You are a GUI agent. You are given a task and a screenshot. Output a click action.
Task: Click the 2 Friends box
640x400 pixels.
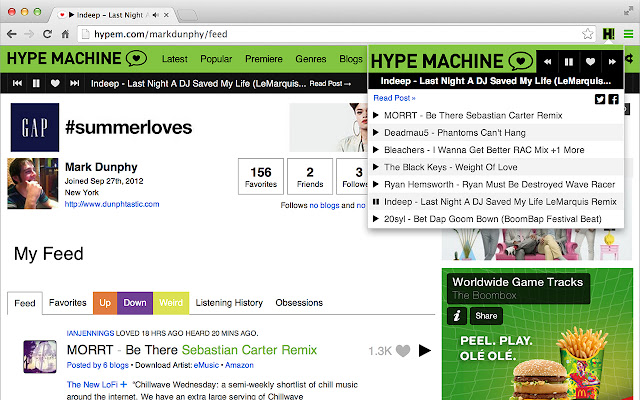click(310, 176)
